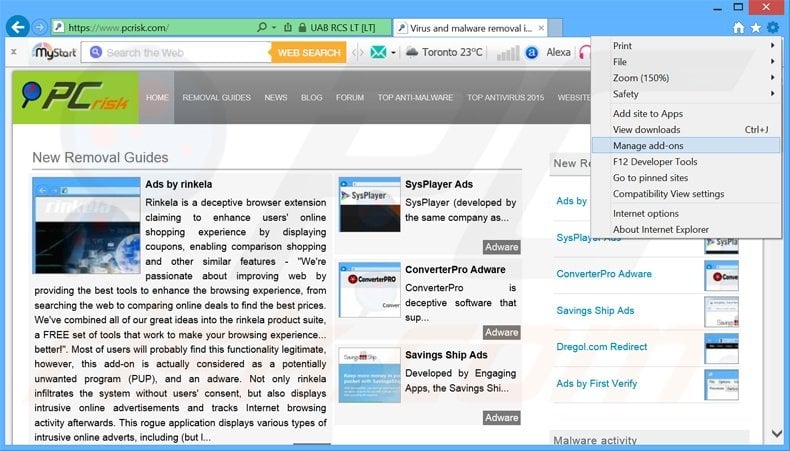This screenshot has height=451, width=790.
Task: Expand the File submenu
Action: (686, 62)
